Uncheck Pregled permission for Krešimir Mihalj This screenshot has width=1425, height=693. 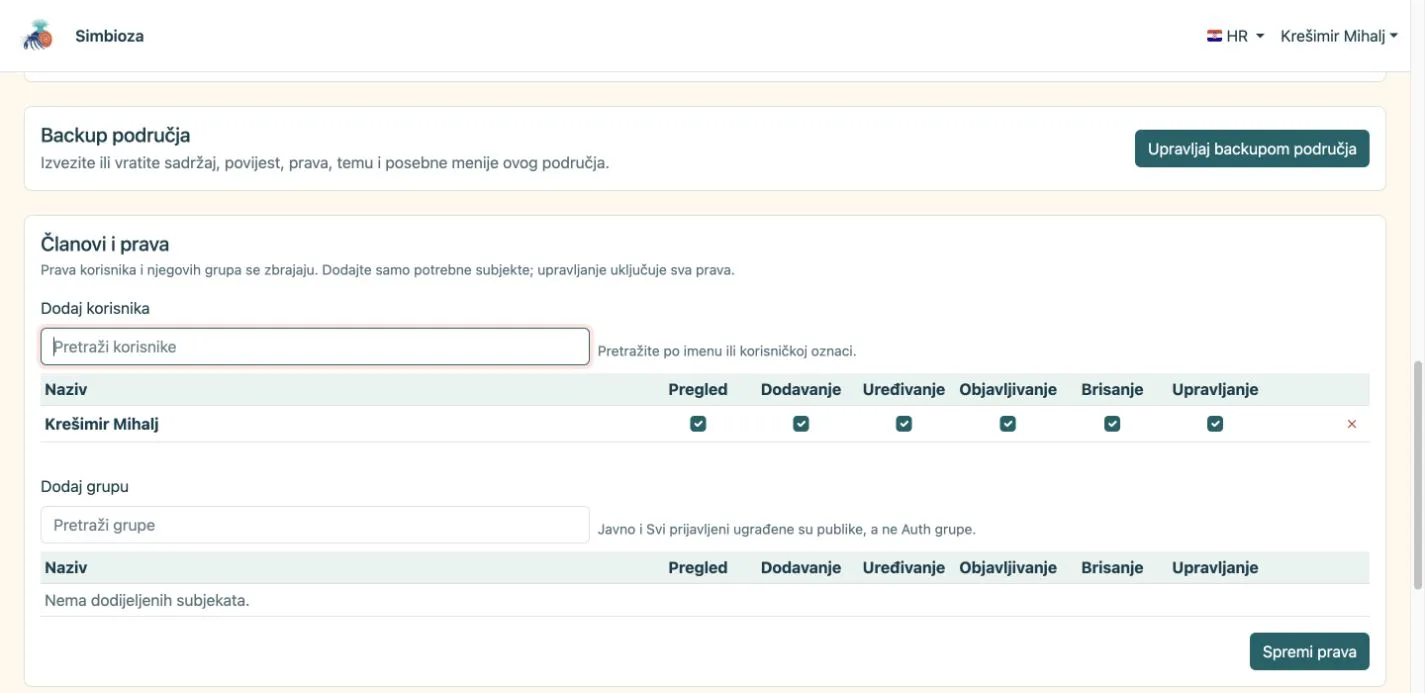[698, 424]
